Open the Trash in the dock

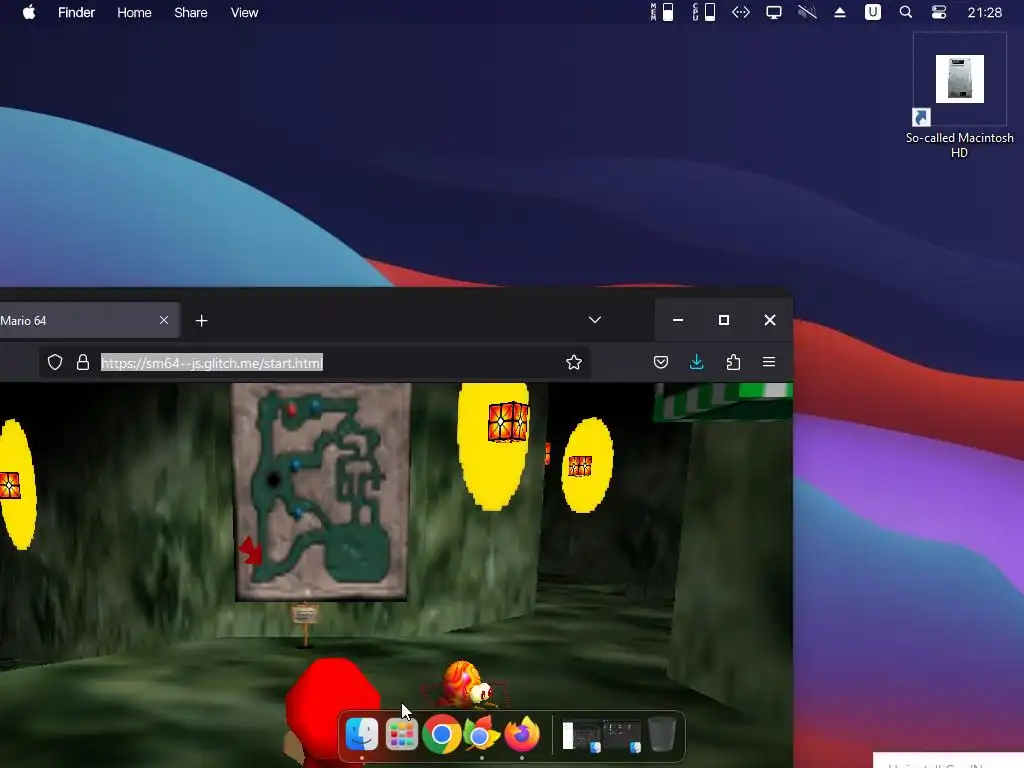(x=662, y=735)
